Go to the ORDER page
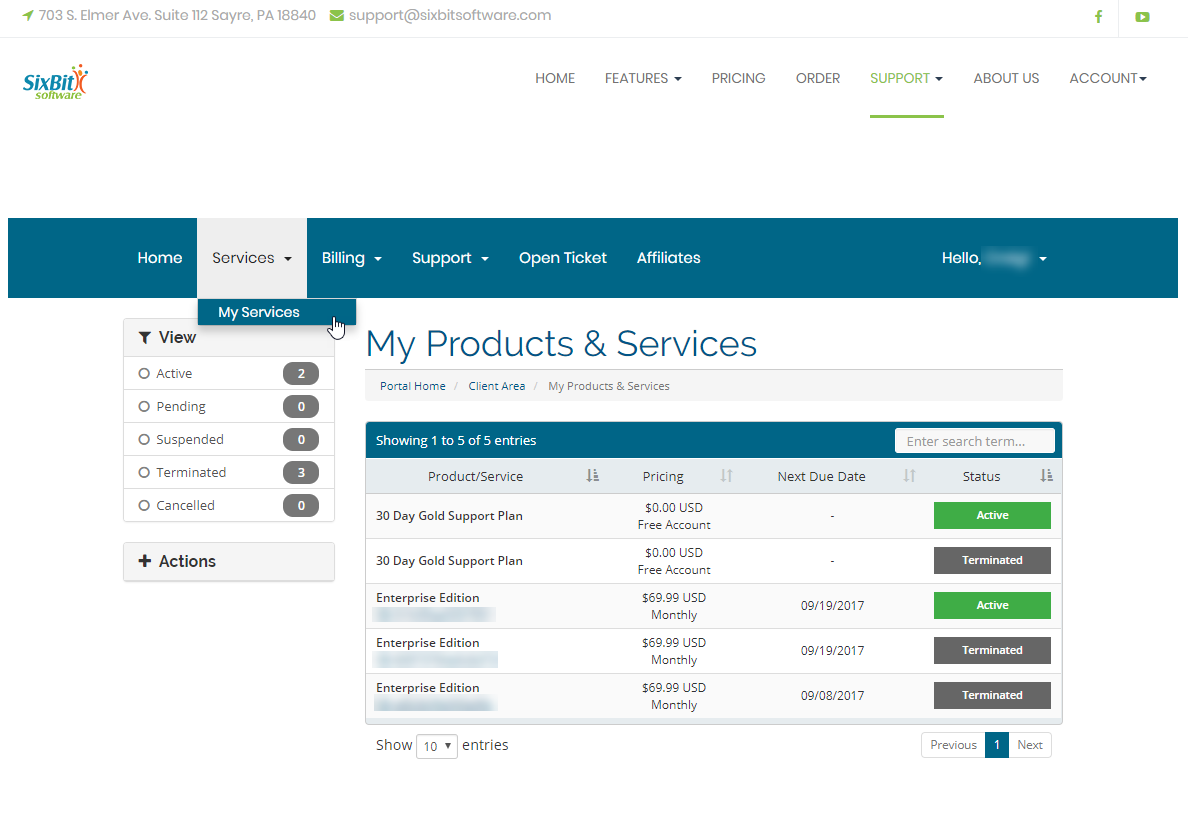The image size is (1188, 818). tap(818, 78)
